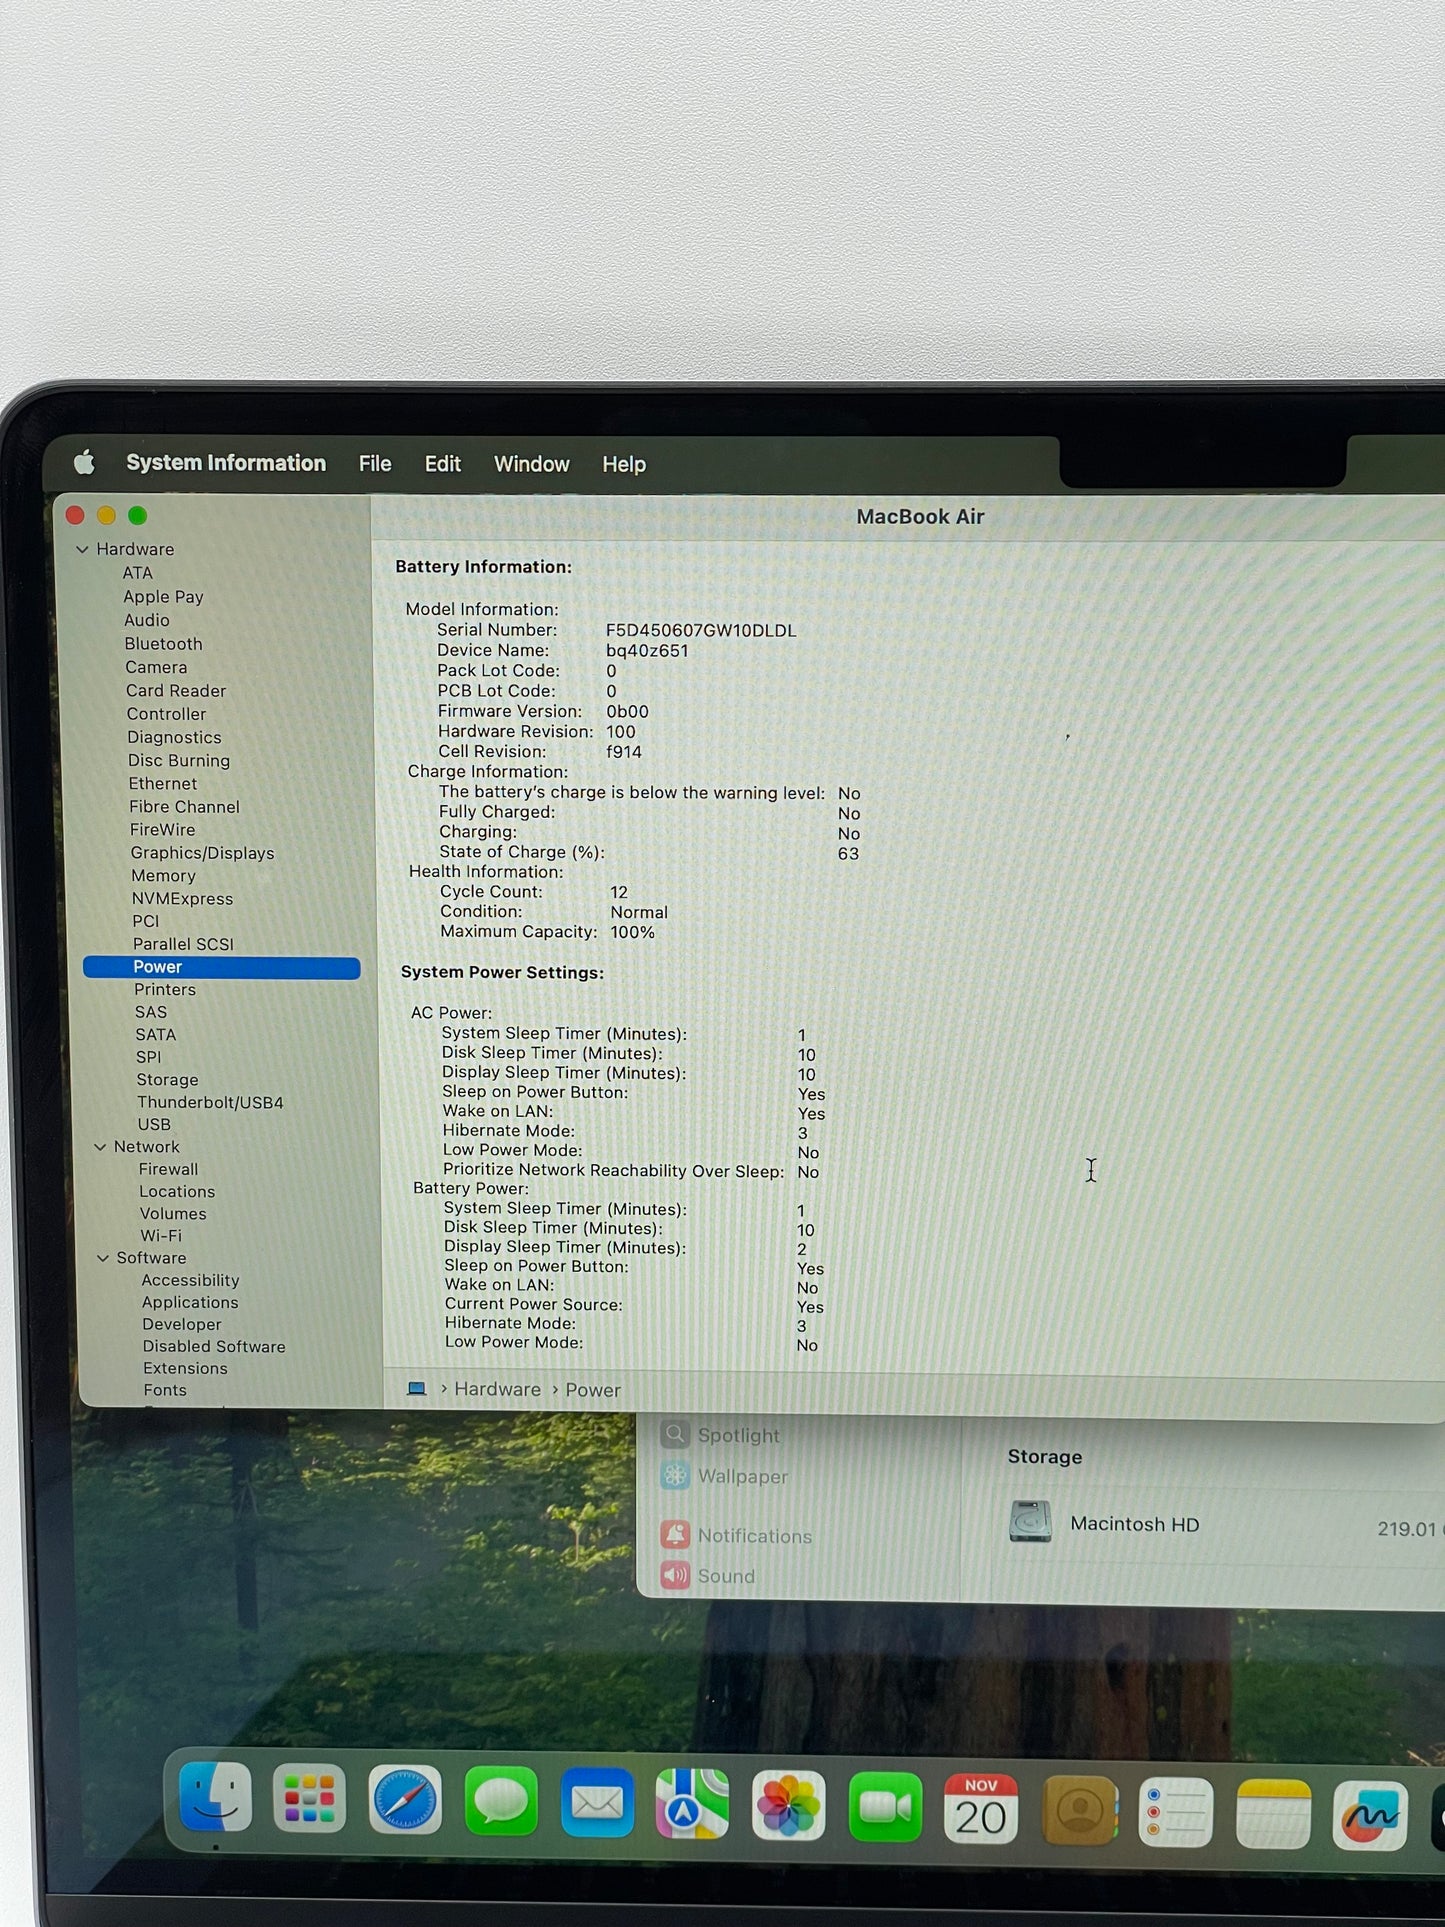Select Thunderbolt/USB4 in the sidebar
The image size is (1445, 1927).
[x=210, y=1103]
